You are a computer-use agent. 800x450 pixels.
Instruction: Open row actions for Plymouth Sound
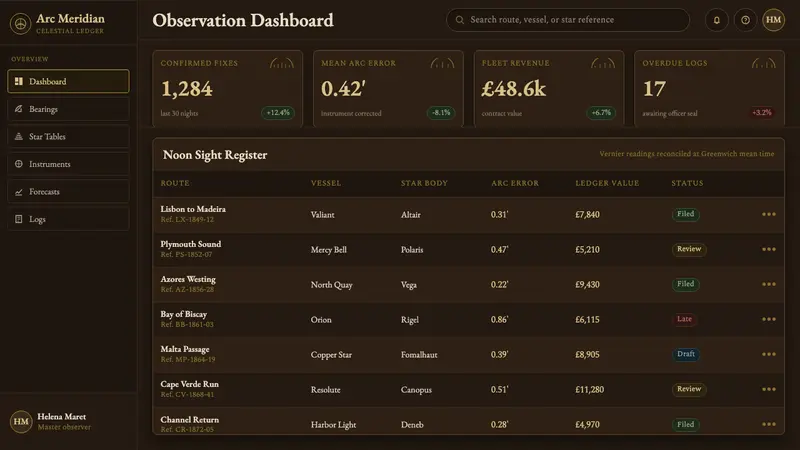click(769, 249)
